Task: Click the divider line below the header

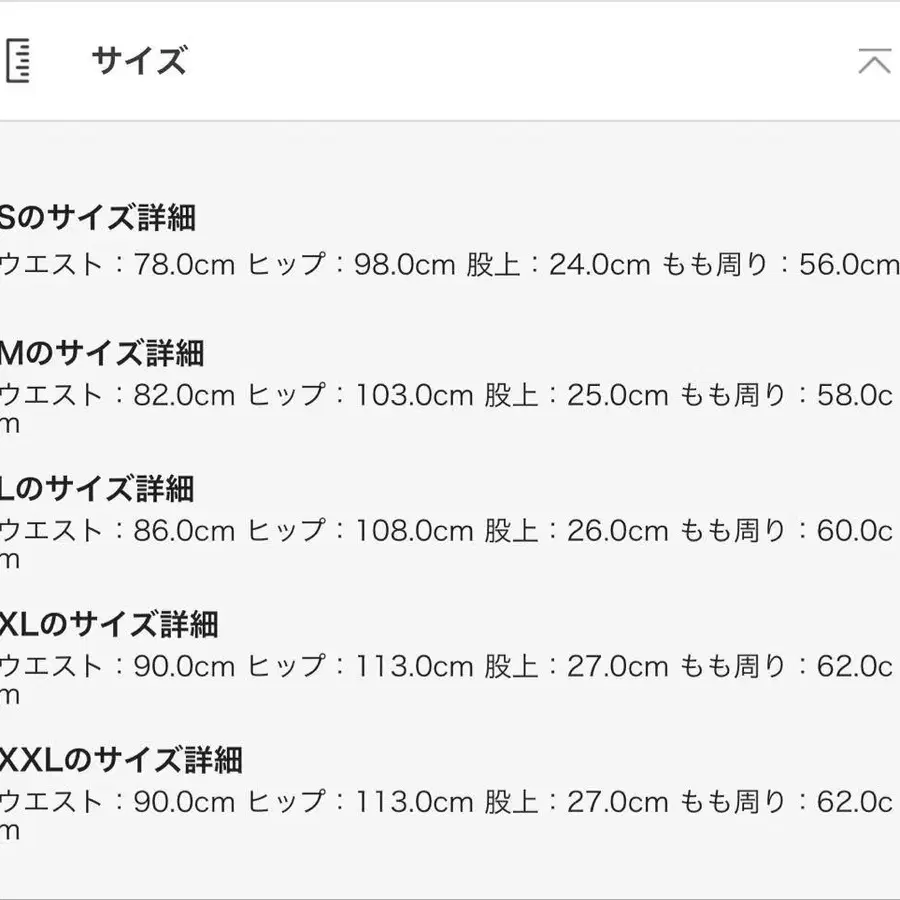Action: [450, 117]
